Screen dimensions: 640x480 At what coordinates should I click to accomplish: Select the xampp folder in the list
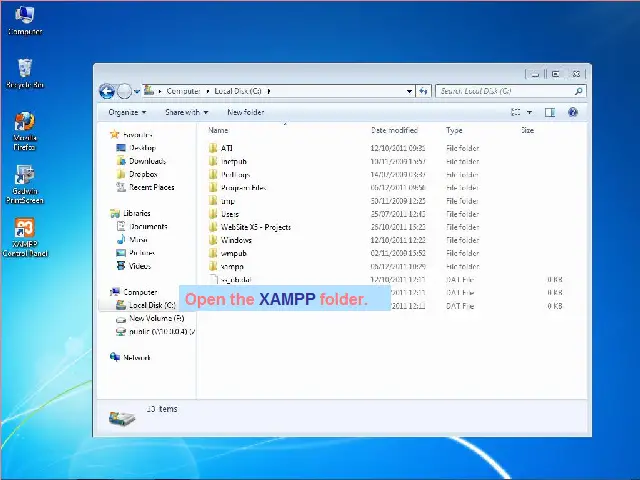[227, 267]
